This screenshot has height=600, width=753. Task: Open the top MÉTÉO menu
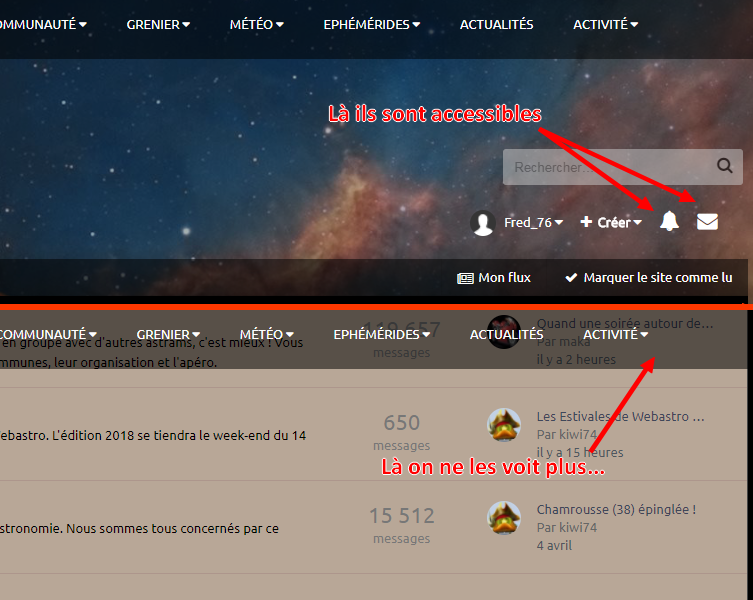[256, 24]
